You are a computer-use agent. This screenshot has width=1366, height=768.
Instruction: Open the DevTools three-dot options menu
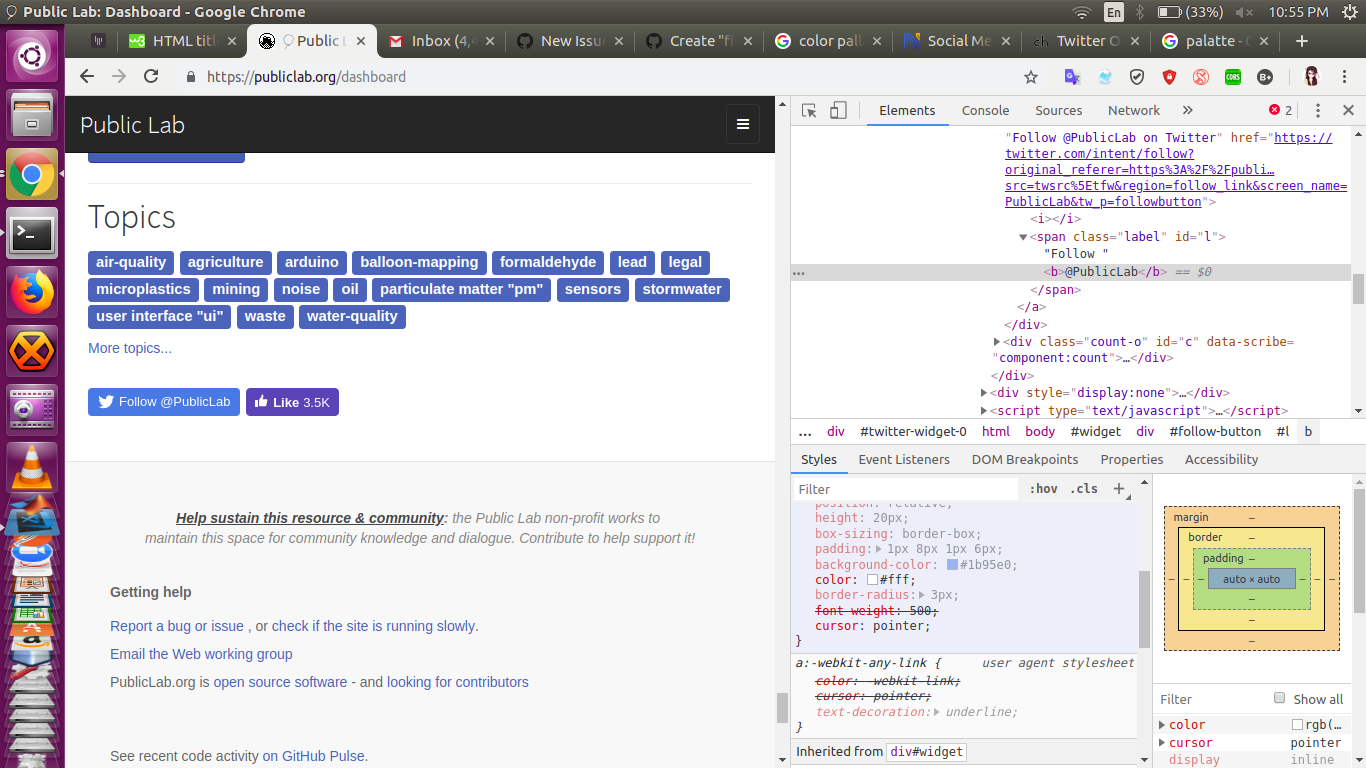pos(1318,111)
